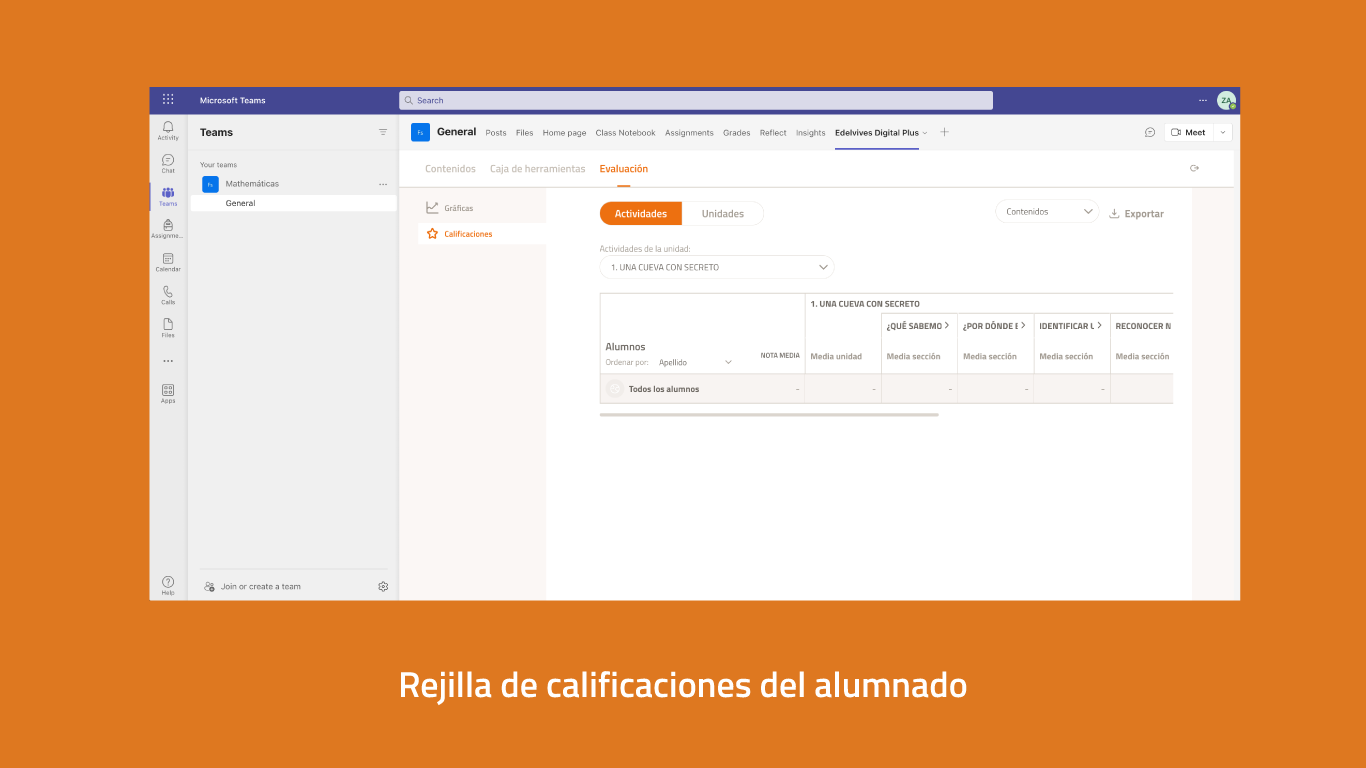Open more options for Mathemáticas team
This screenshot has width=1366, height=768.
point(383,184)
